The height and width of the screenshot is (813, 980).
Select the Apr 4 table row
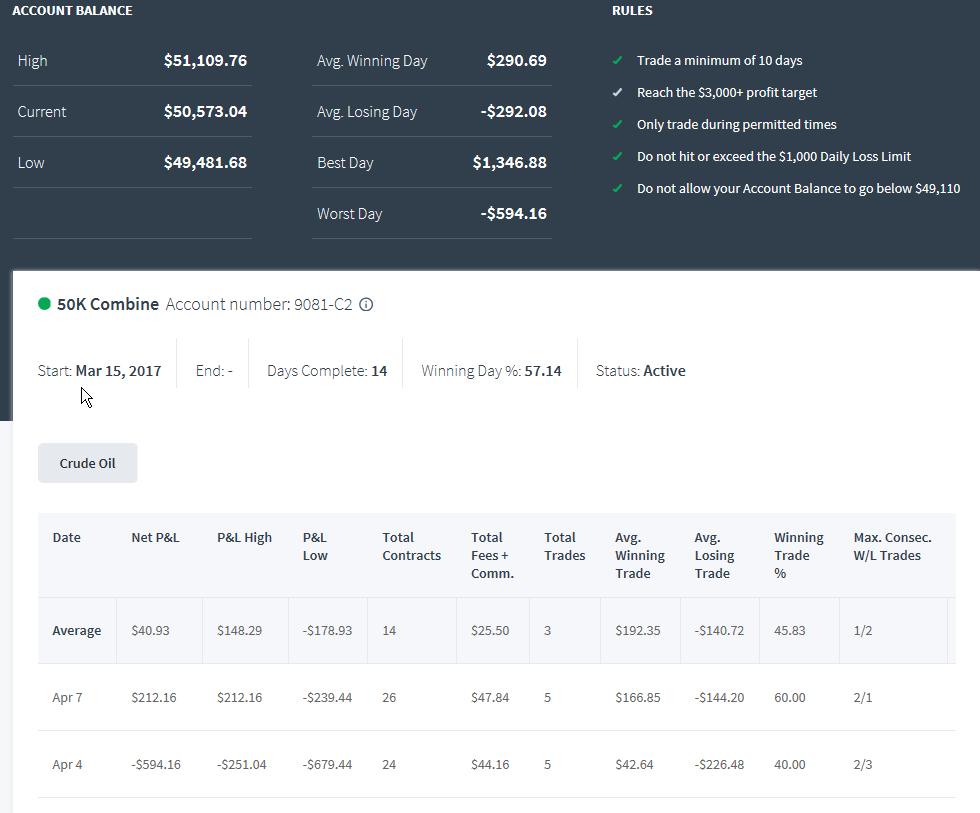497,764
